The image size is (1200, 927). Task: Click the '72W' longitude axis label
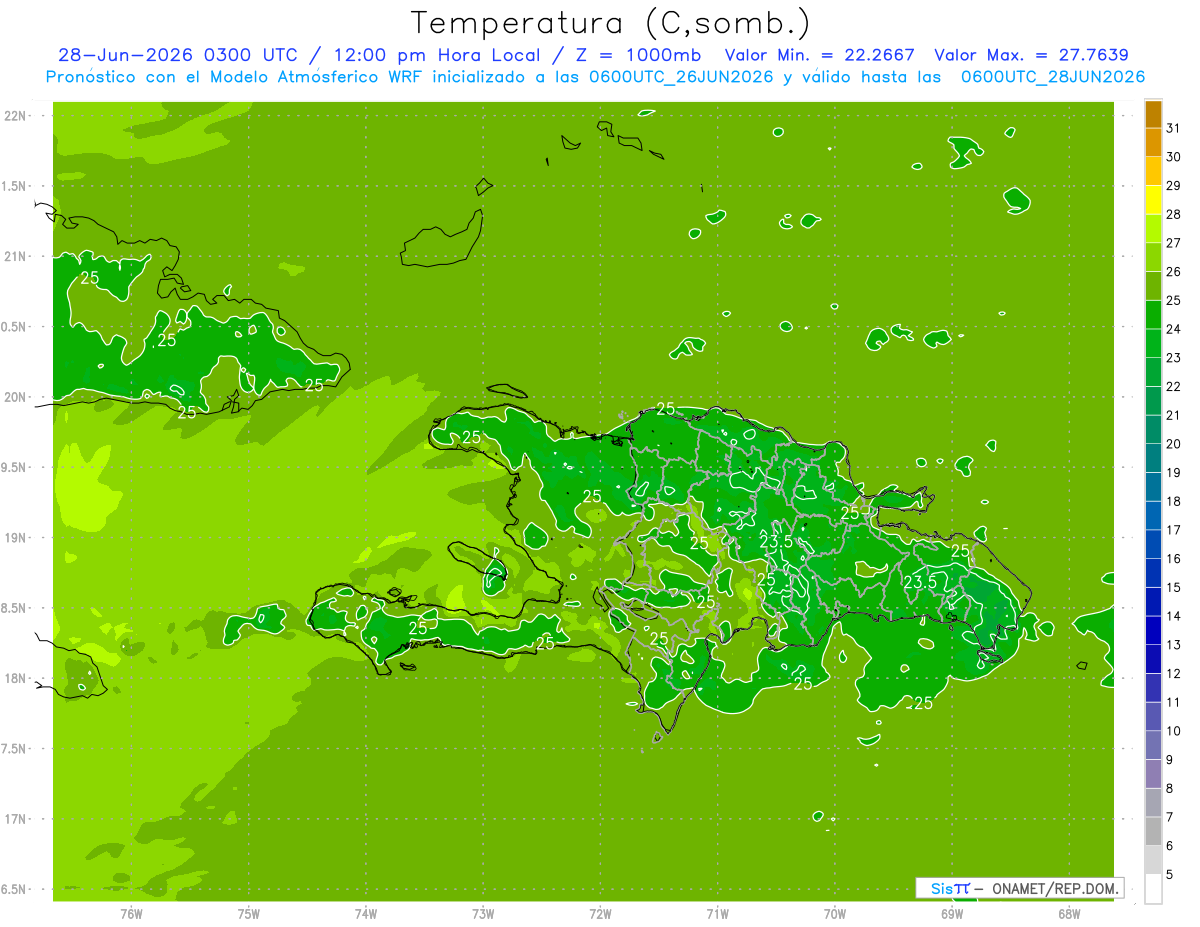[600, 913]
